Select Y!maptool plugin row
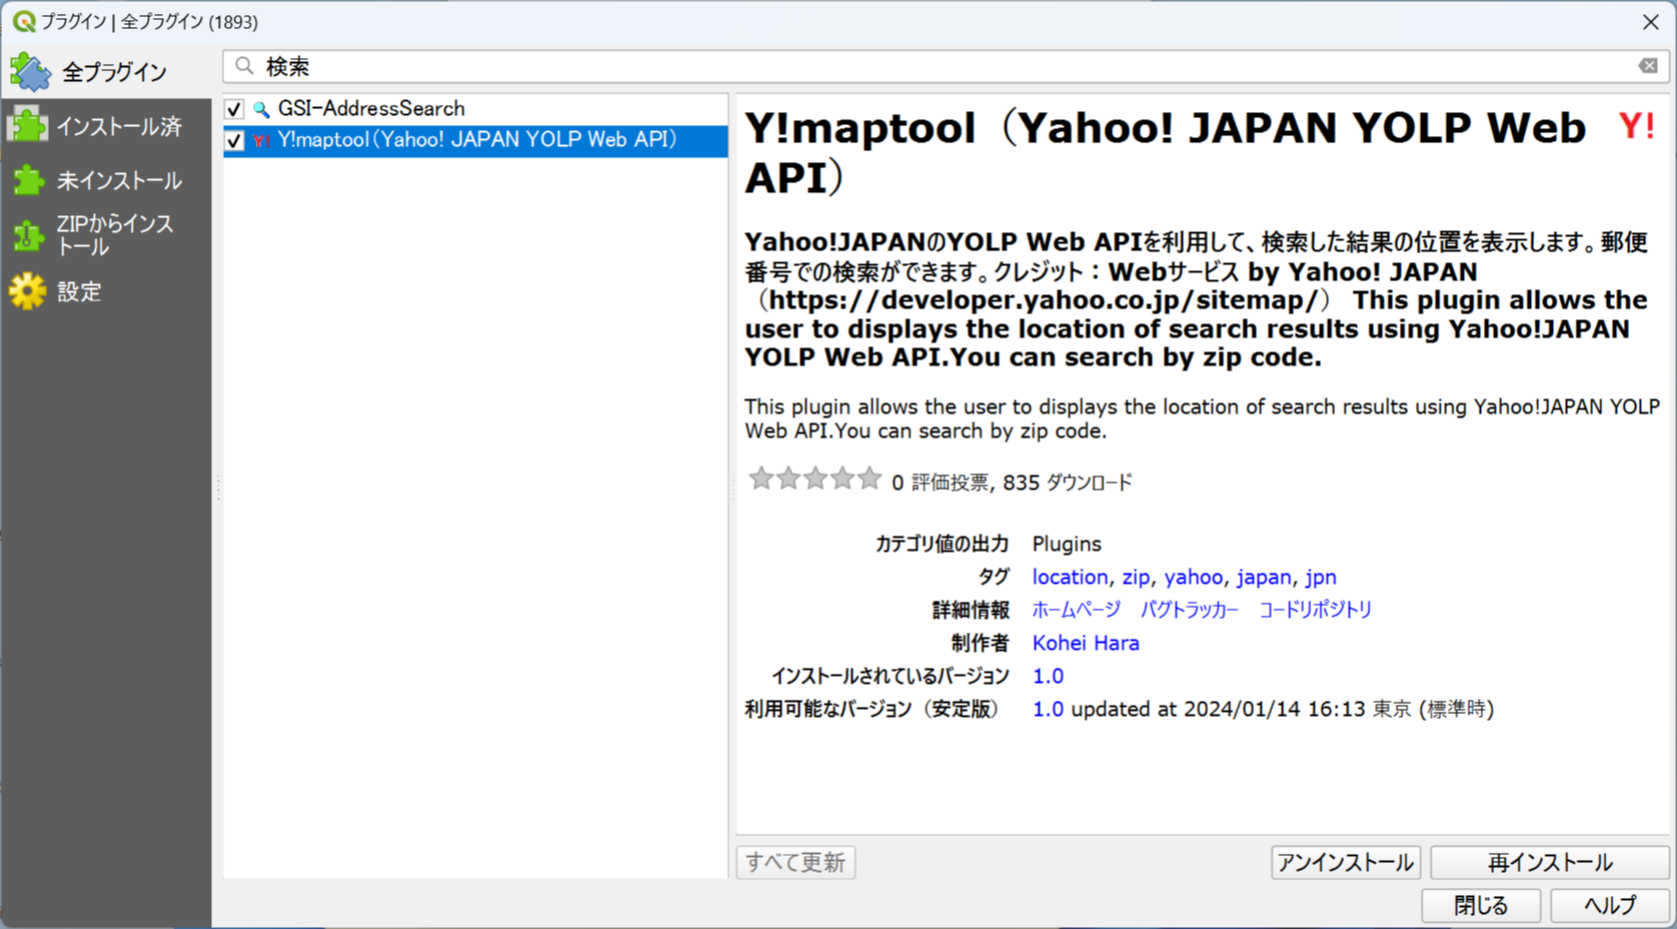The image size is (1677, 929). point(475,141)
